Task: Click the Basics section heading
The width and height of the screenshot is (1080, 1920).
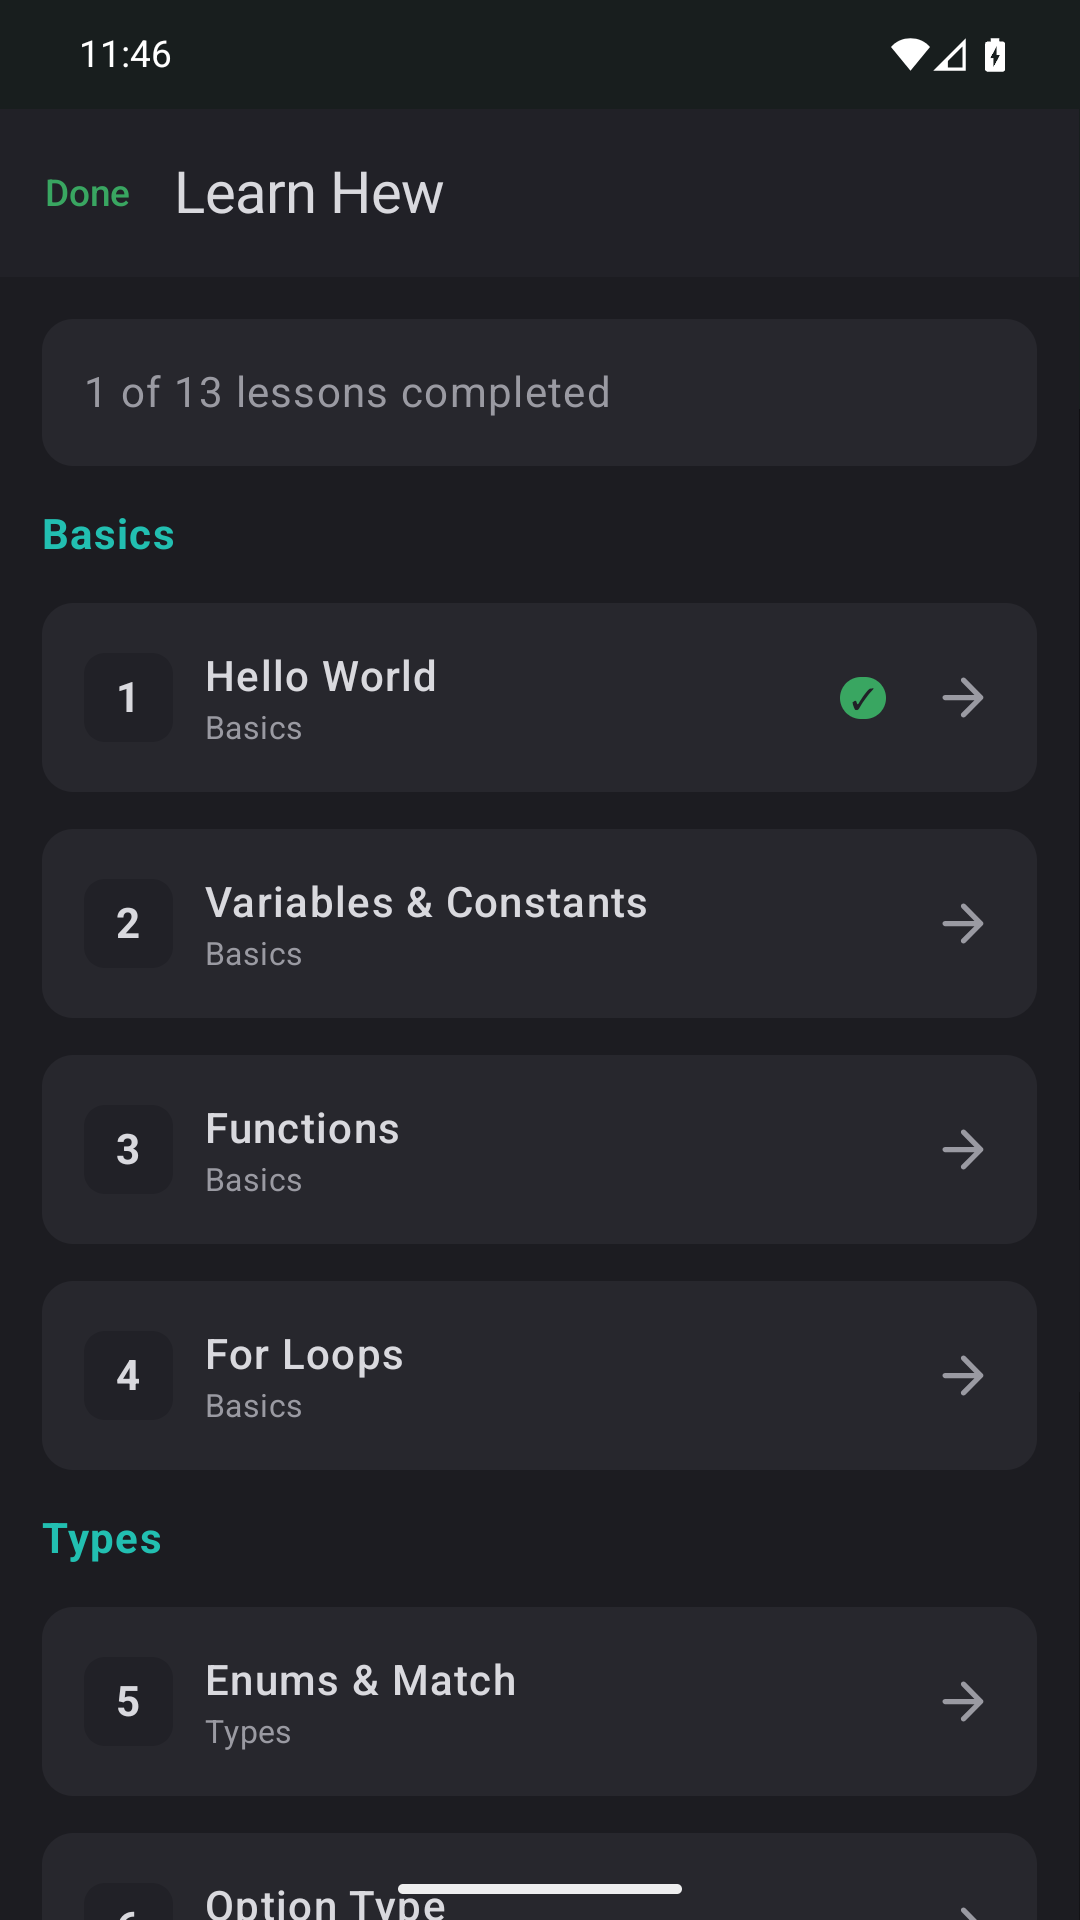Action: [x=109, y=535]
